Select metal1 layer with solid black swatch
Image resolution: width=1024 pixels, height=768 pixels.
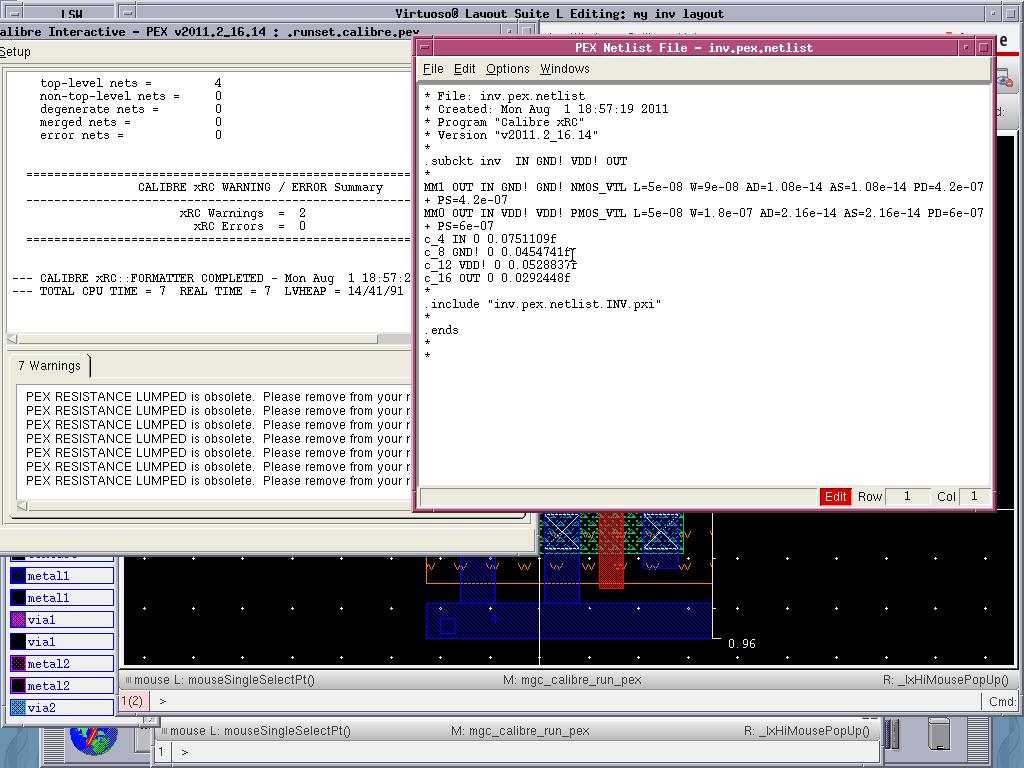point(62,598)
